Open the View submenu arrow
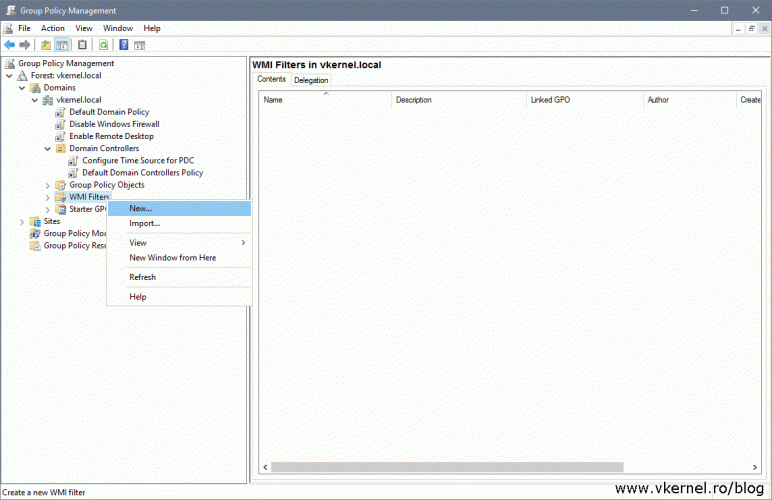This screenshot has height=500, width=772. pos(243,243)
